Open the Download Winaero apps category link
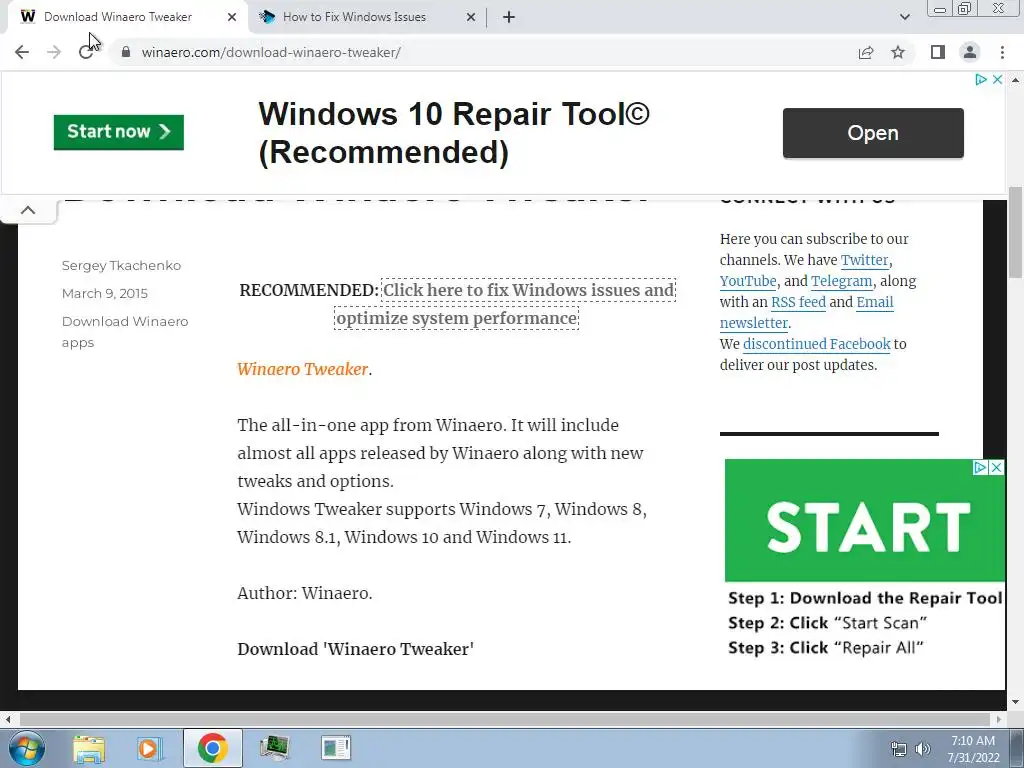This screenshot has height=768, width=1024. coord(125,332)
